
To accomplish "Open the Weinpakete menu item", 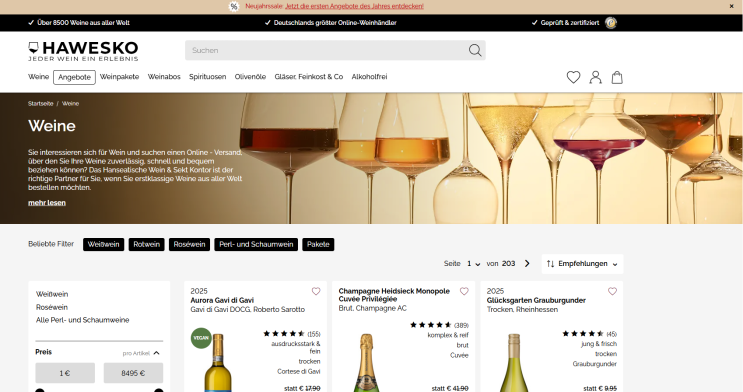I will pos(119,77).
